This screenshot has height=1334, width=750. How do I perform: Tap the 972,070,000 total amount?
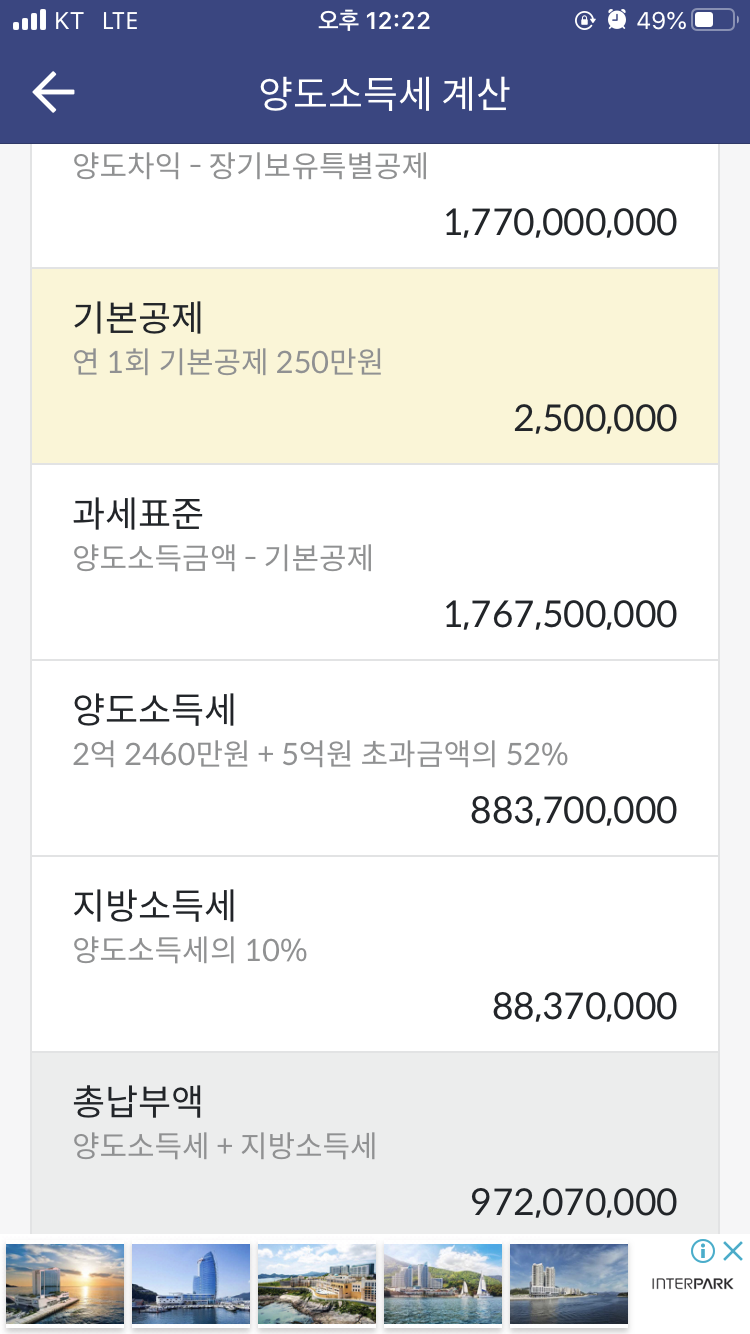tap(573, 1201)
